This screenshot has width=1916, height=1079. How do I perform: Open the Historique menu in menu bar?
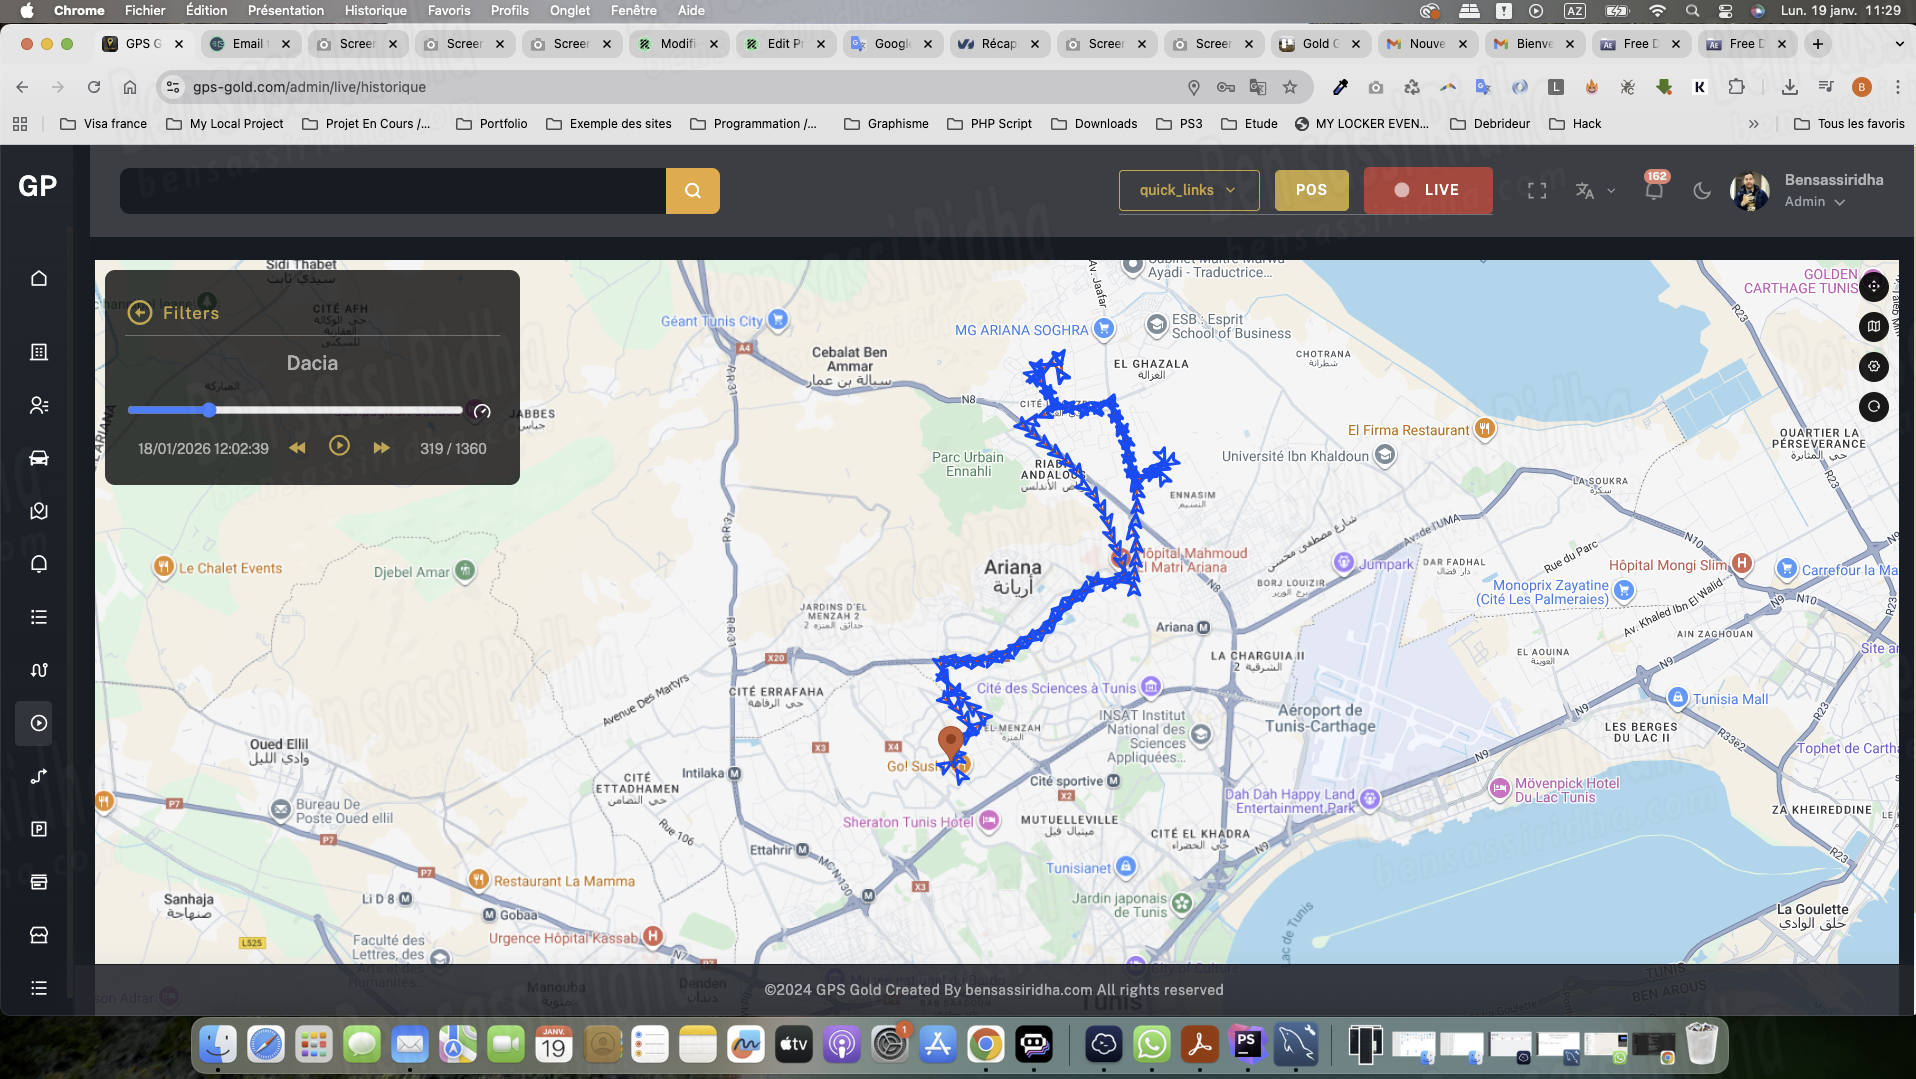pos(375,11)
